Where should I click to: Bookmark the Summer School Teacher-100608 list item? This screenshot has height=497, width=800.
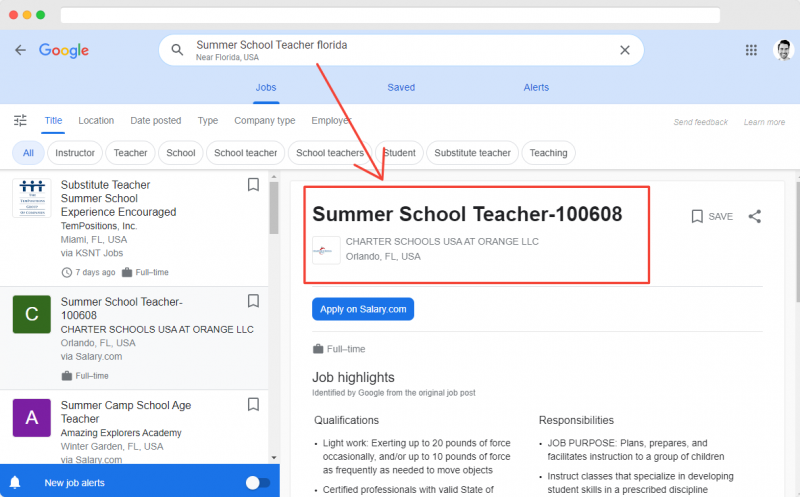coord(253,301)
